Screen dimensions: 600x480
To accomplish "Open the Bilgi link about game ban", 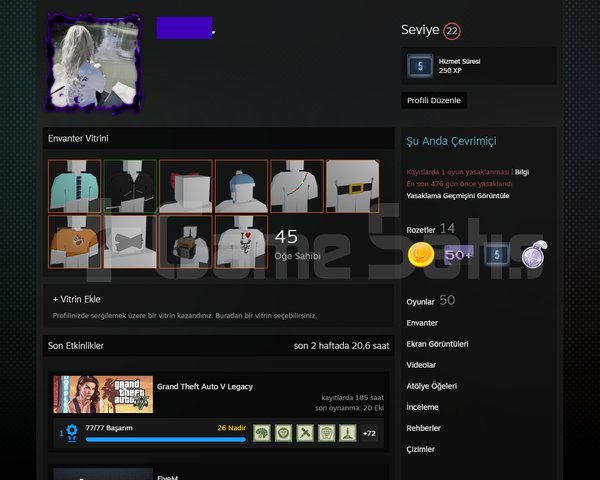I will (x=522, y=172).
